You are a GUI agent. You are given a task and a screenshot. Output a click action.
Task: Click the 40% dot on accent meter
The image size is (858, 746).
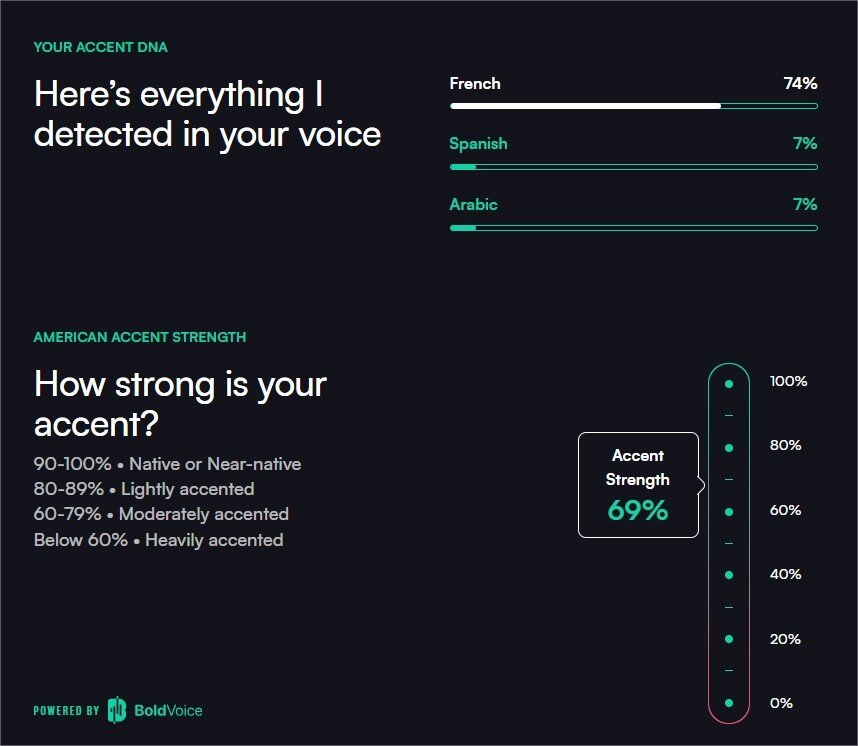[729, 575]
